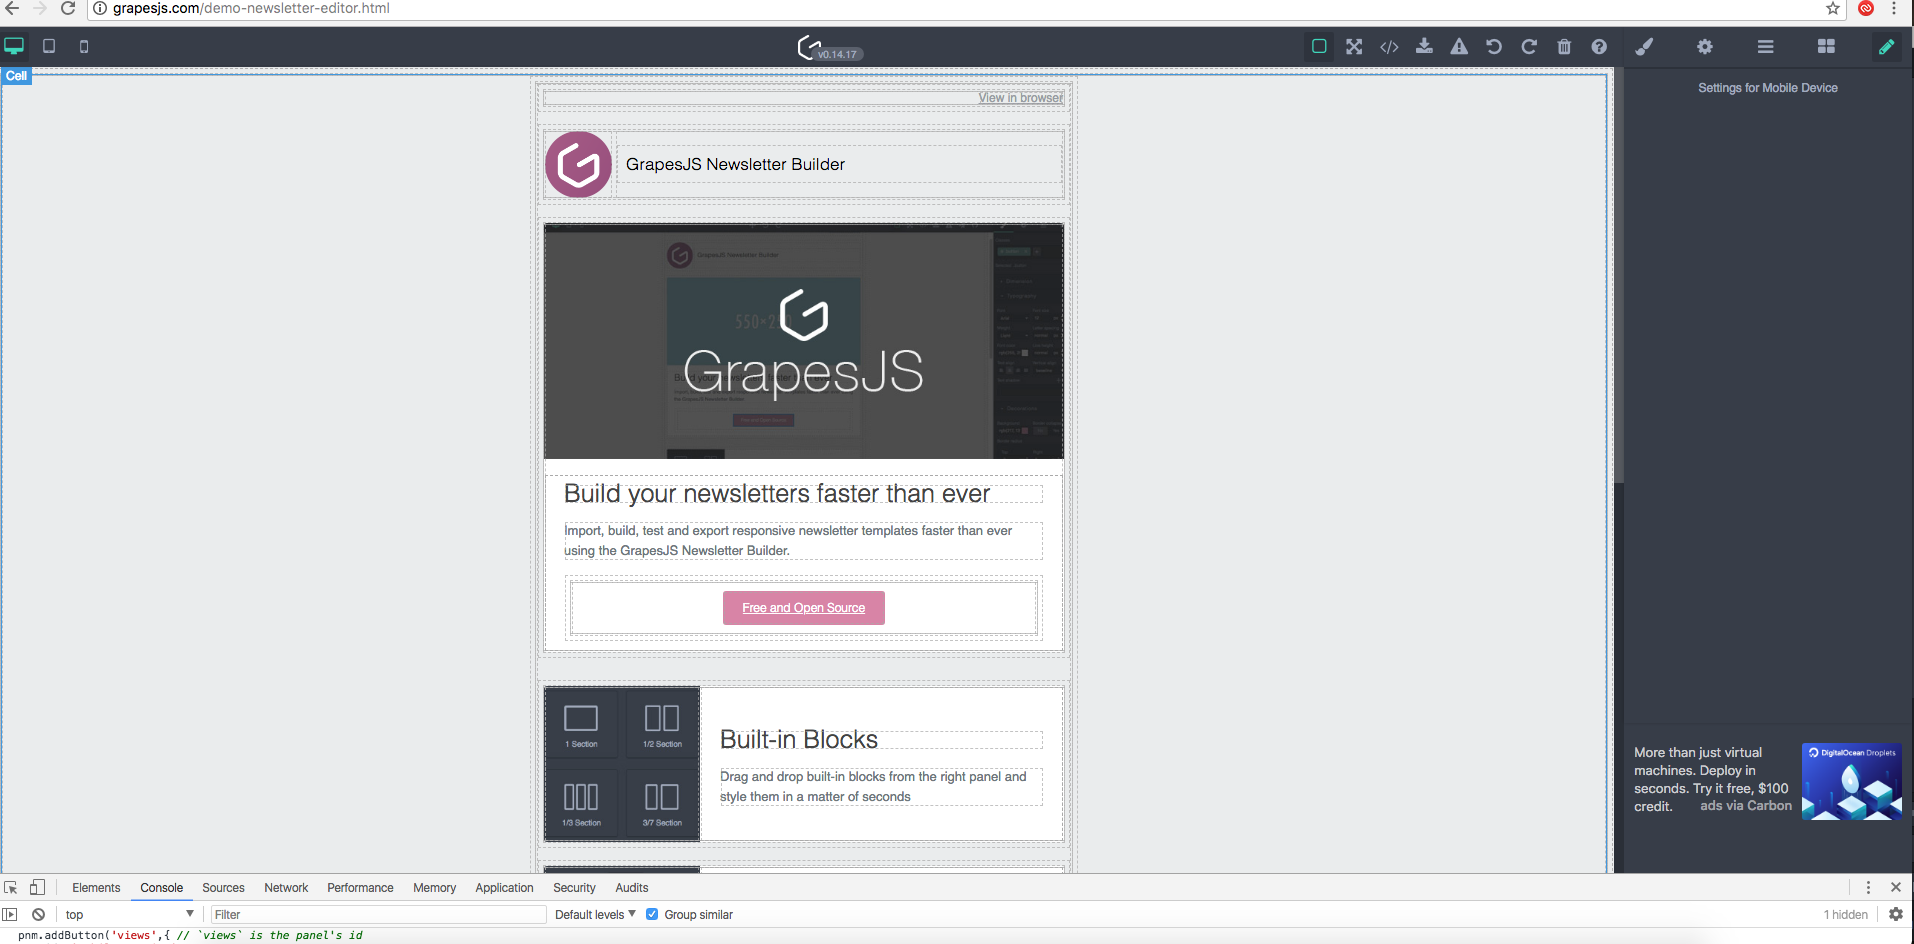Open the help question mark icon
Screen dimensions: 1914x944
point(1599,46)
